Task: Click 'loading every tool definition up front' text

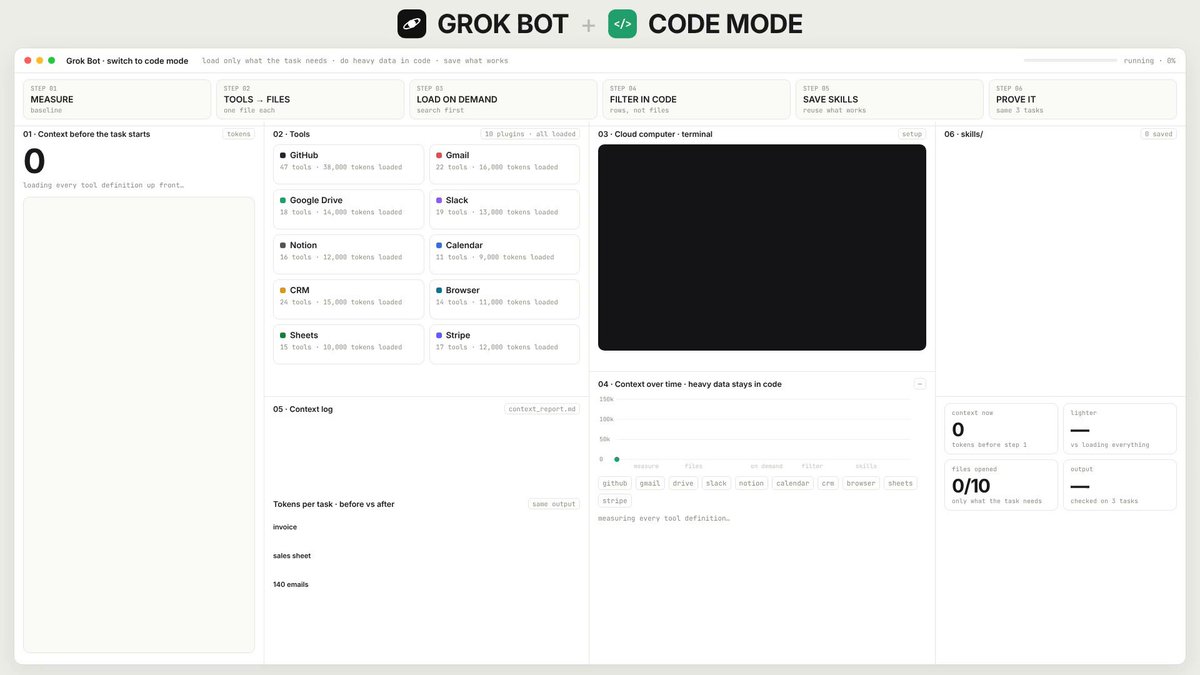Action: (103, 185)
